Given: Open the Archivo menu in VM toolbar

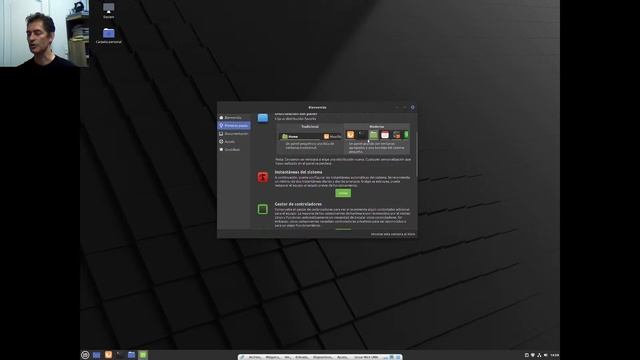Looking at the screenshot, I should click(255, 357).
